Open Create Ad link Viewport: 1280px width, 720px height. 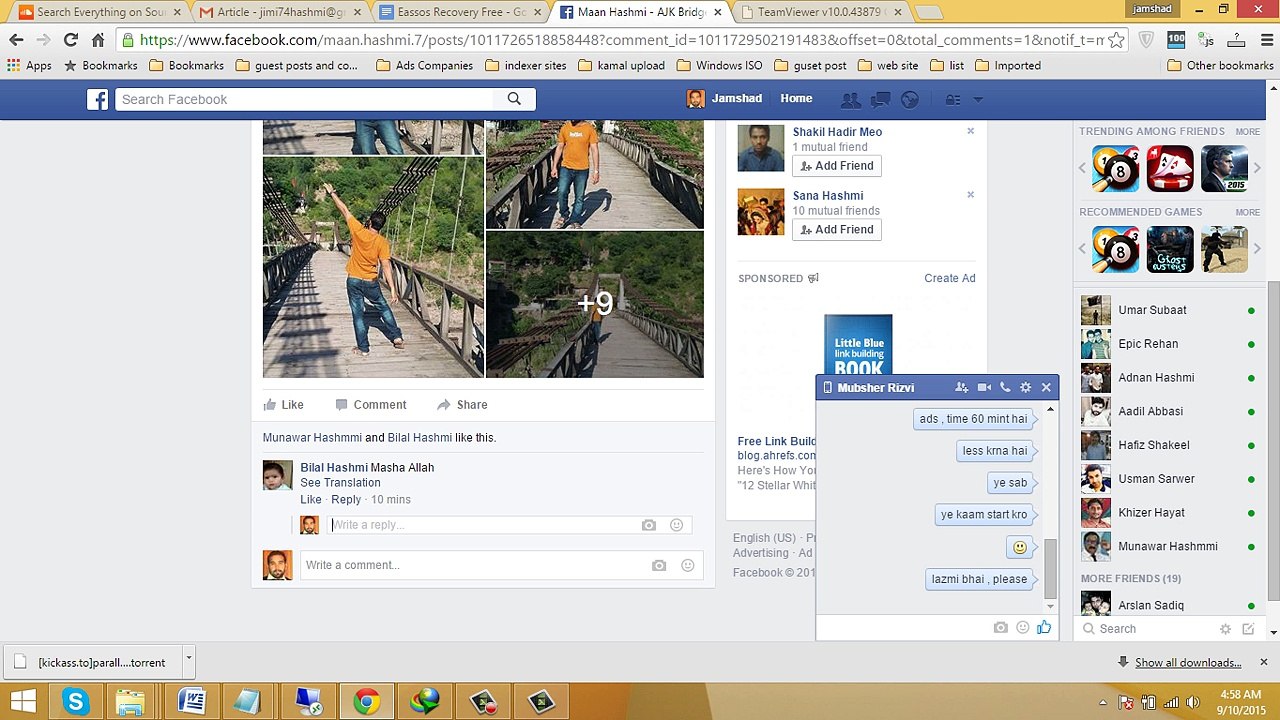coord(950,279)
